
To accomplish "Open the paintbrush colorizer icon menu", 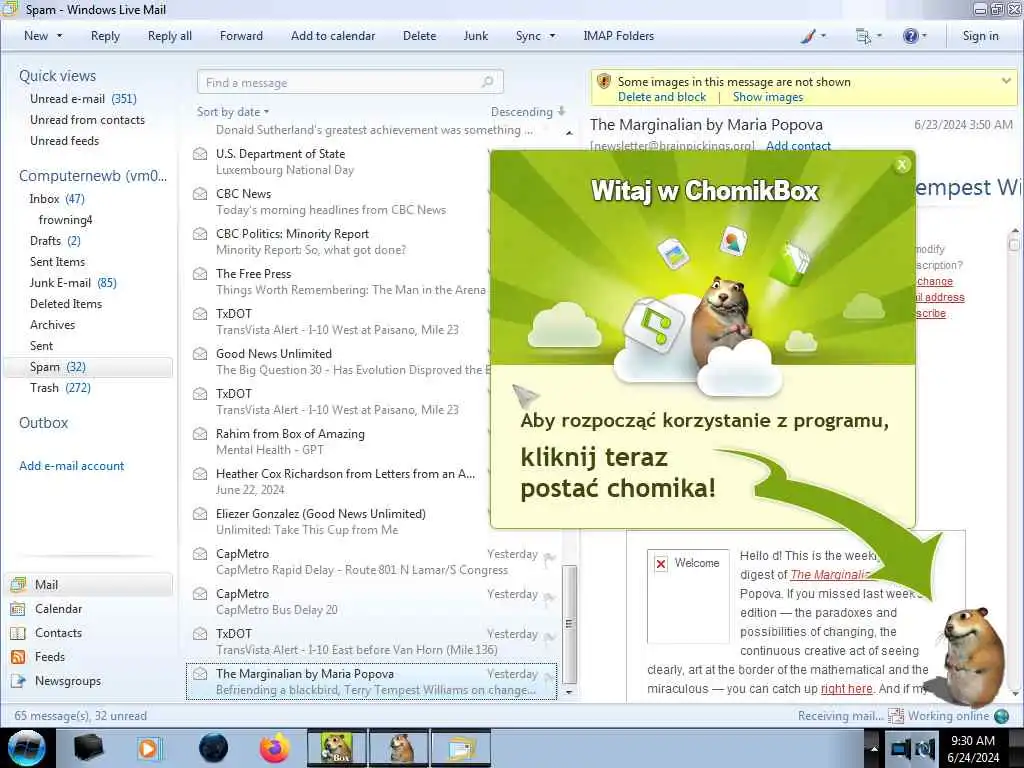I will click(812, 36).
